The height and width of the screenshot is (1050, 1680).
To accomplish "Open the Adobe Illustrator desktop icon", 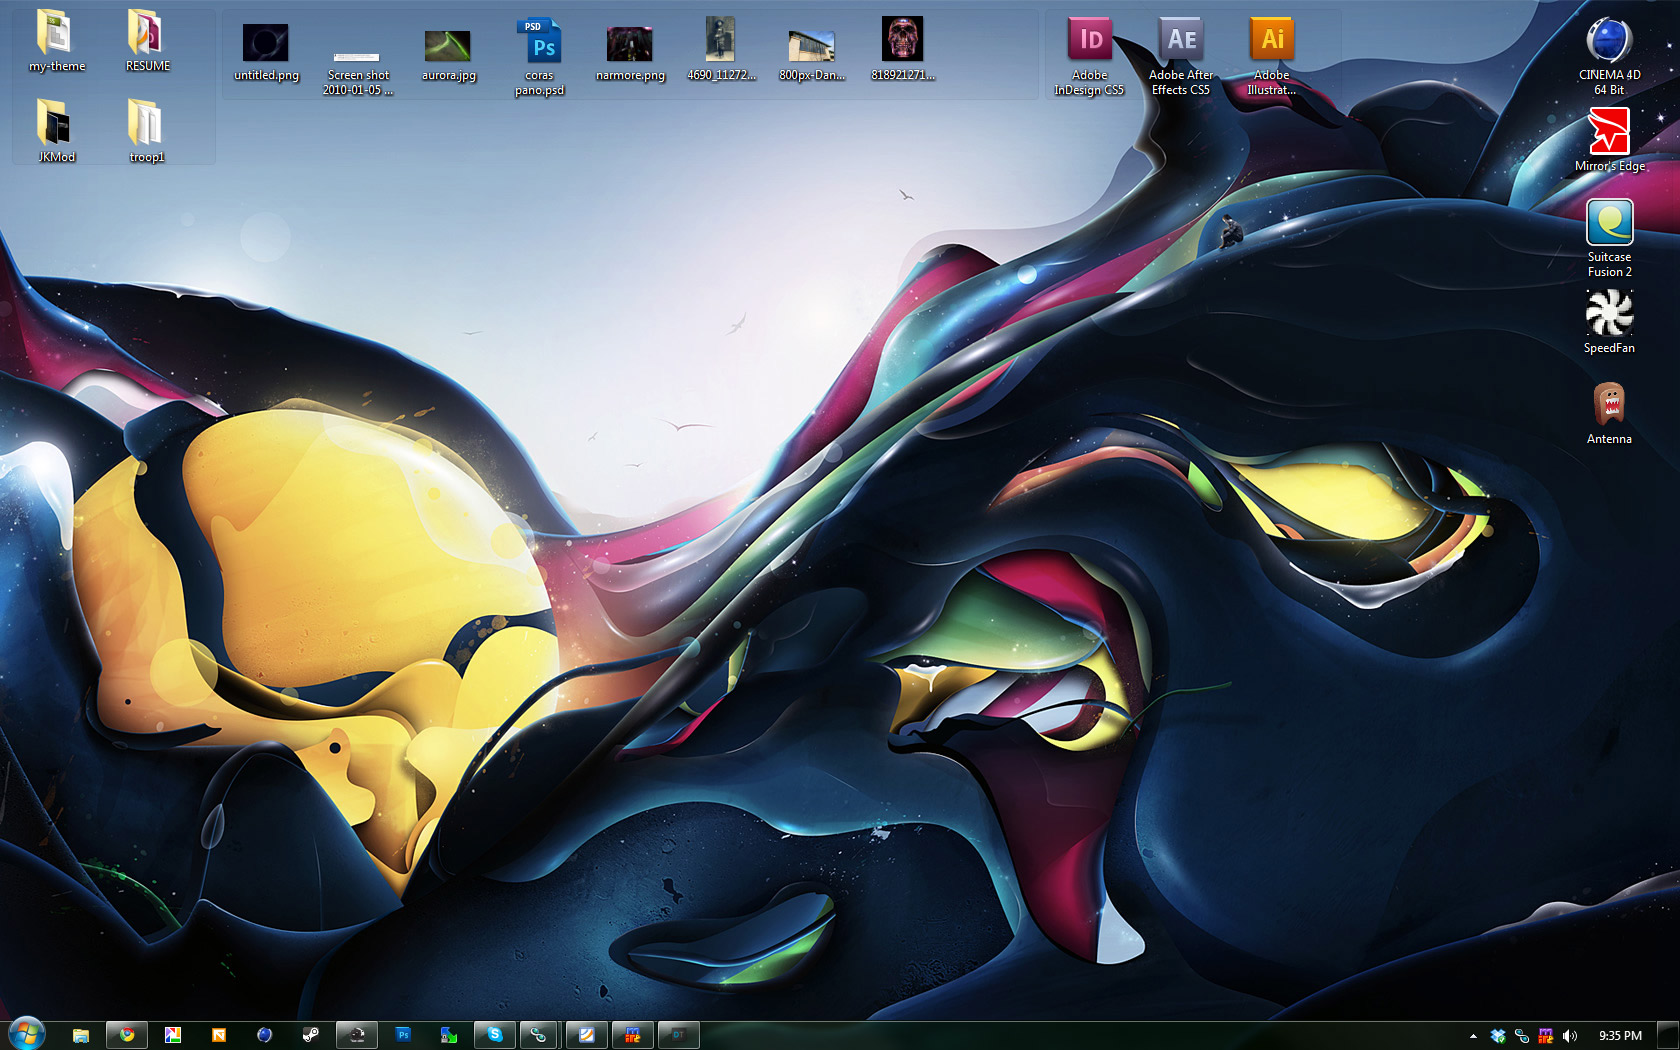I will 1271,41.
